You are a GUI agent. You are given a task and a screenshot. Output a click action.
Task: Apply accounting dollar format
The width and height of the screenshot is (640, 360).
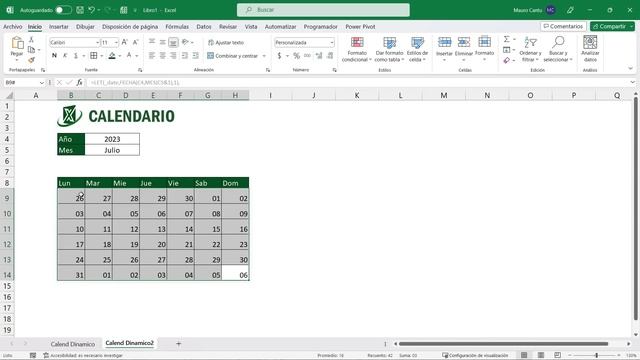pos(279,56)
